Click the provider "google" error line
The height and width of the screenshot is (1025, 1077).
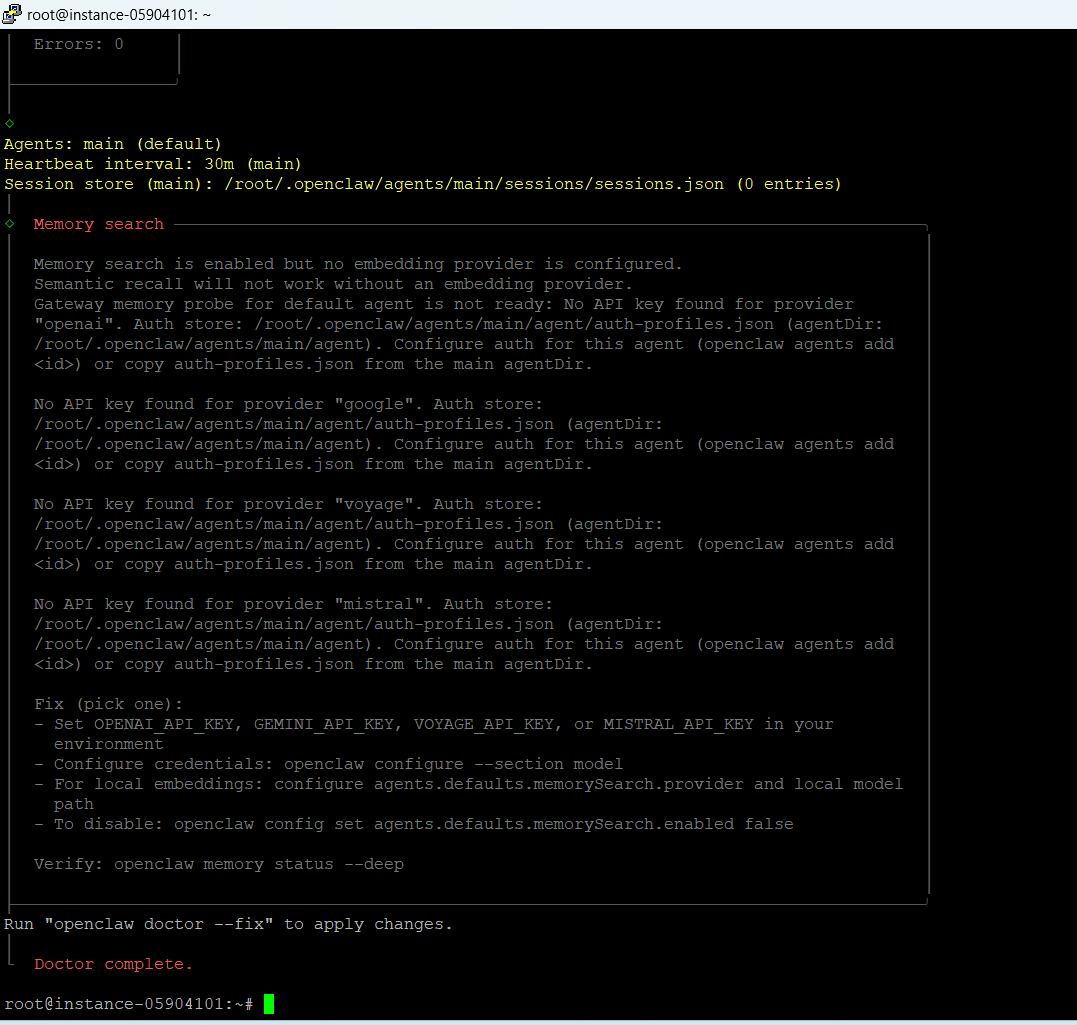pos(288,404)
